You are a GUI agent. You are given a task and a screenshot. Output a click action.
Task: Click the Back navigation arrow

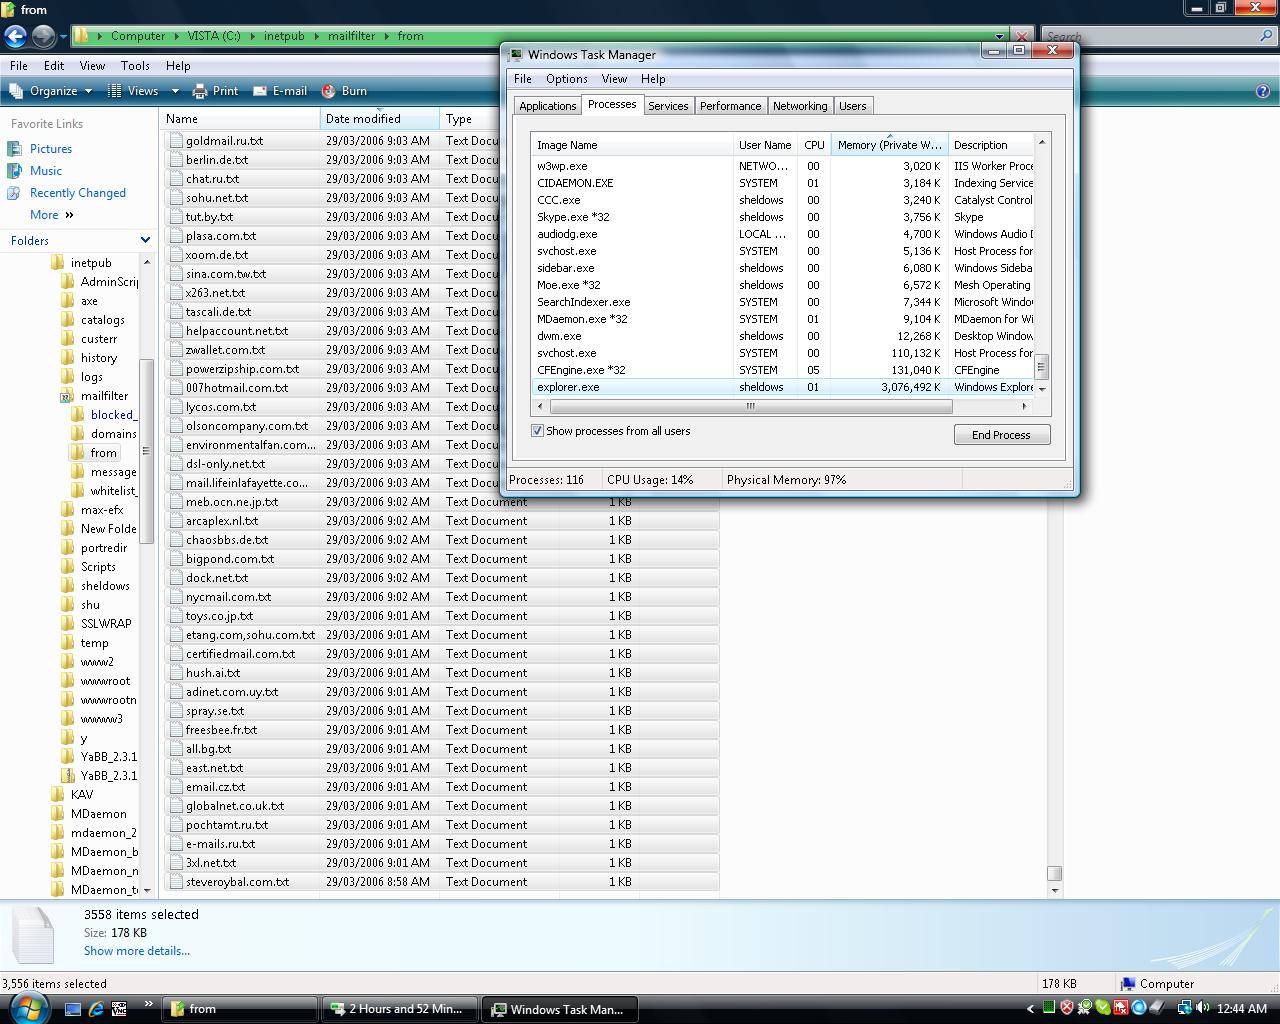click(15, 36)
